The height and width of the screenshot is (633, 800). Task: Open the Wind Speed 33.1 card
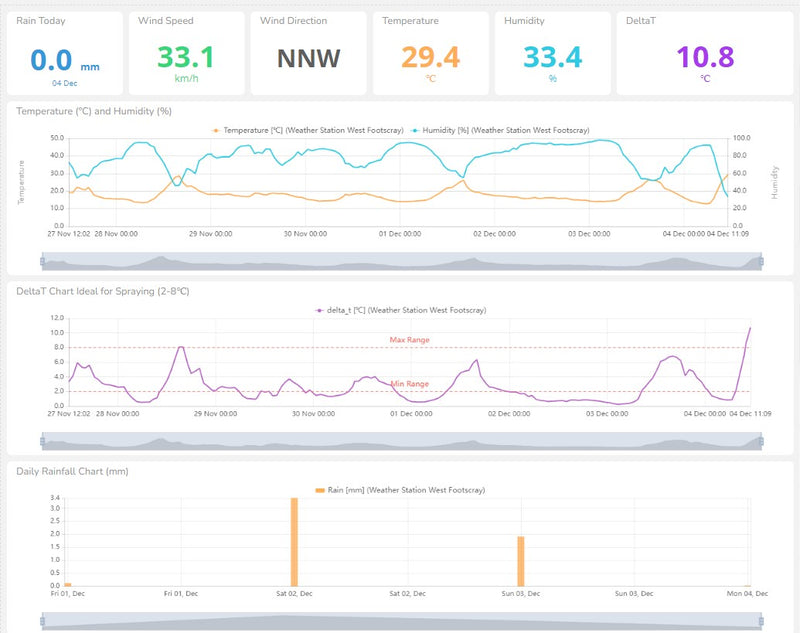tap(185, 54)
